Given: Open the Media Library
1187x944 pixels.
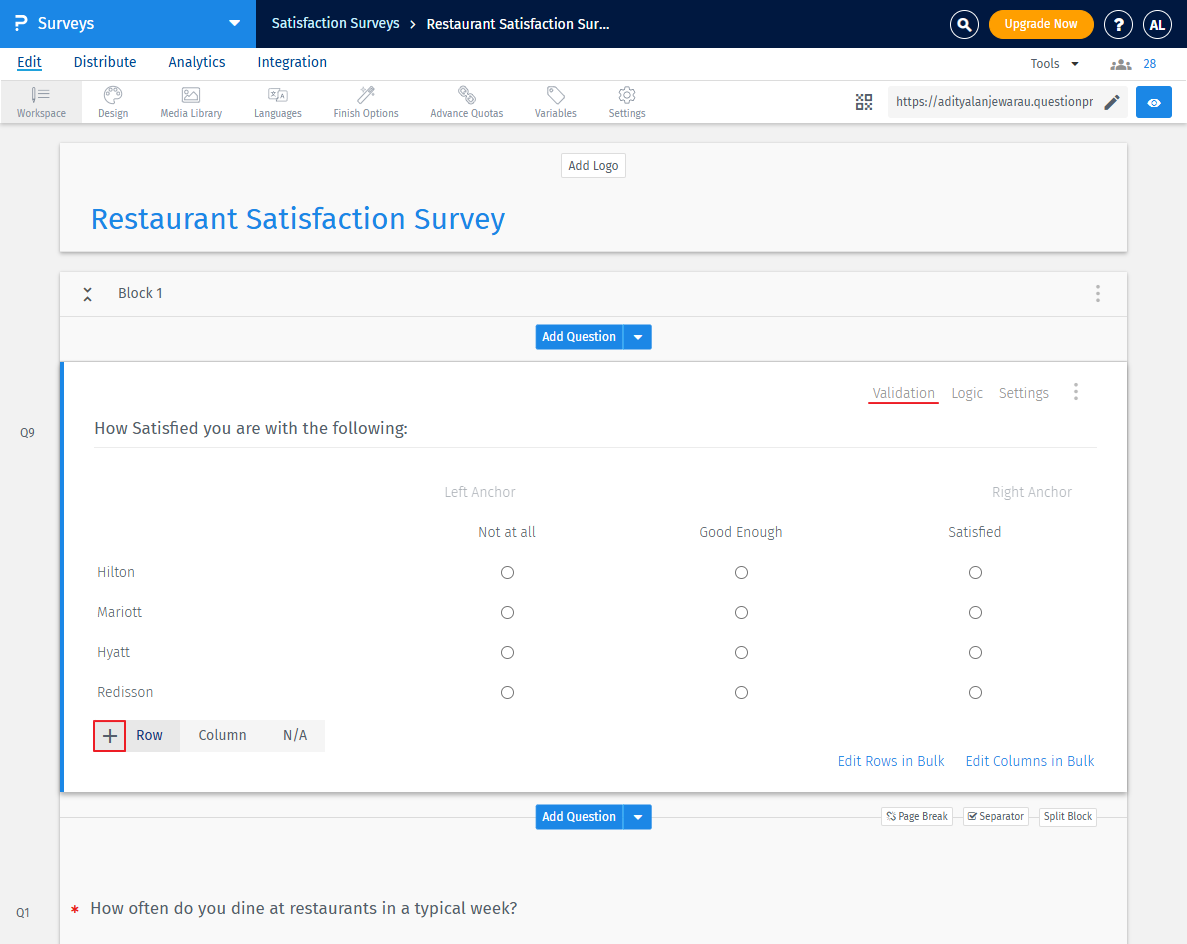Looking at the screenshot, I should pyautogui.click(x=190, y=101).
